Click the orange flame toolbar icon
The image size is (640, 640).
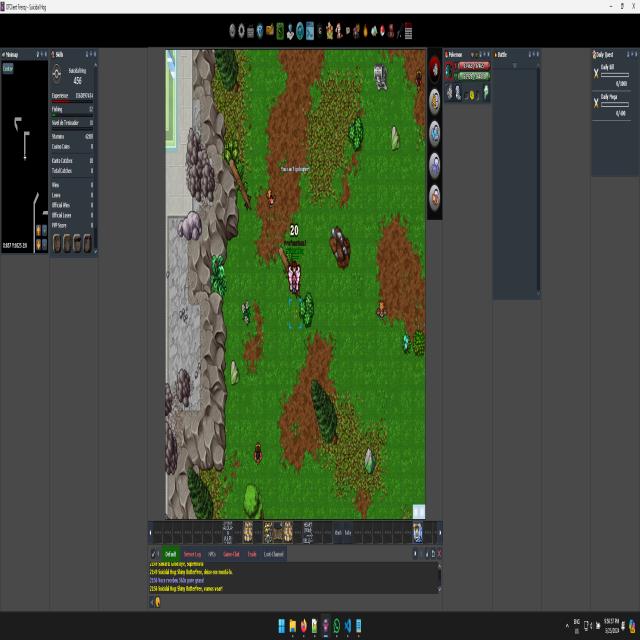pos(365,31)
